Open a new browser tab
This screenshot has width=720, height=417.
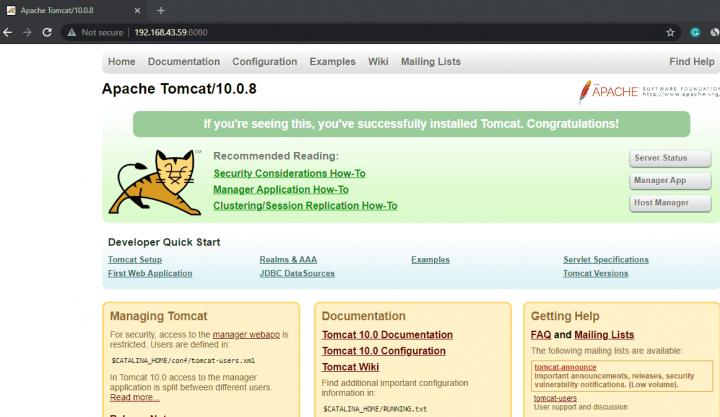[x=161, y=10]
